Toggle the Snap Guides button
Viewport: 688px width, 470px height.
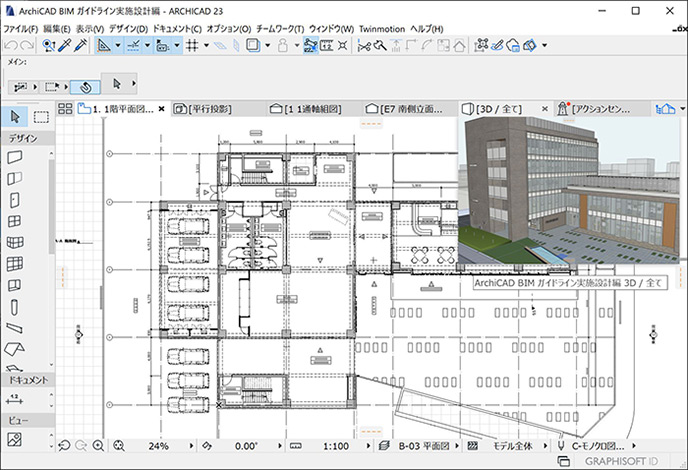(x=133, y=45)
